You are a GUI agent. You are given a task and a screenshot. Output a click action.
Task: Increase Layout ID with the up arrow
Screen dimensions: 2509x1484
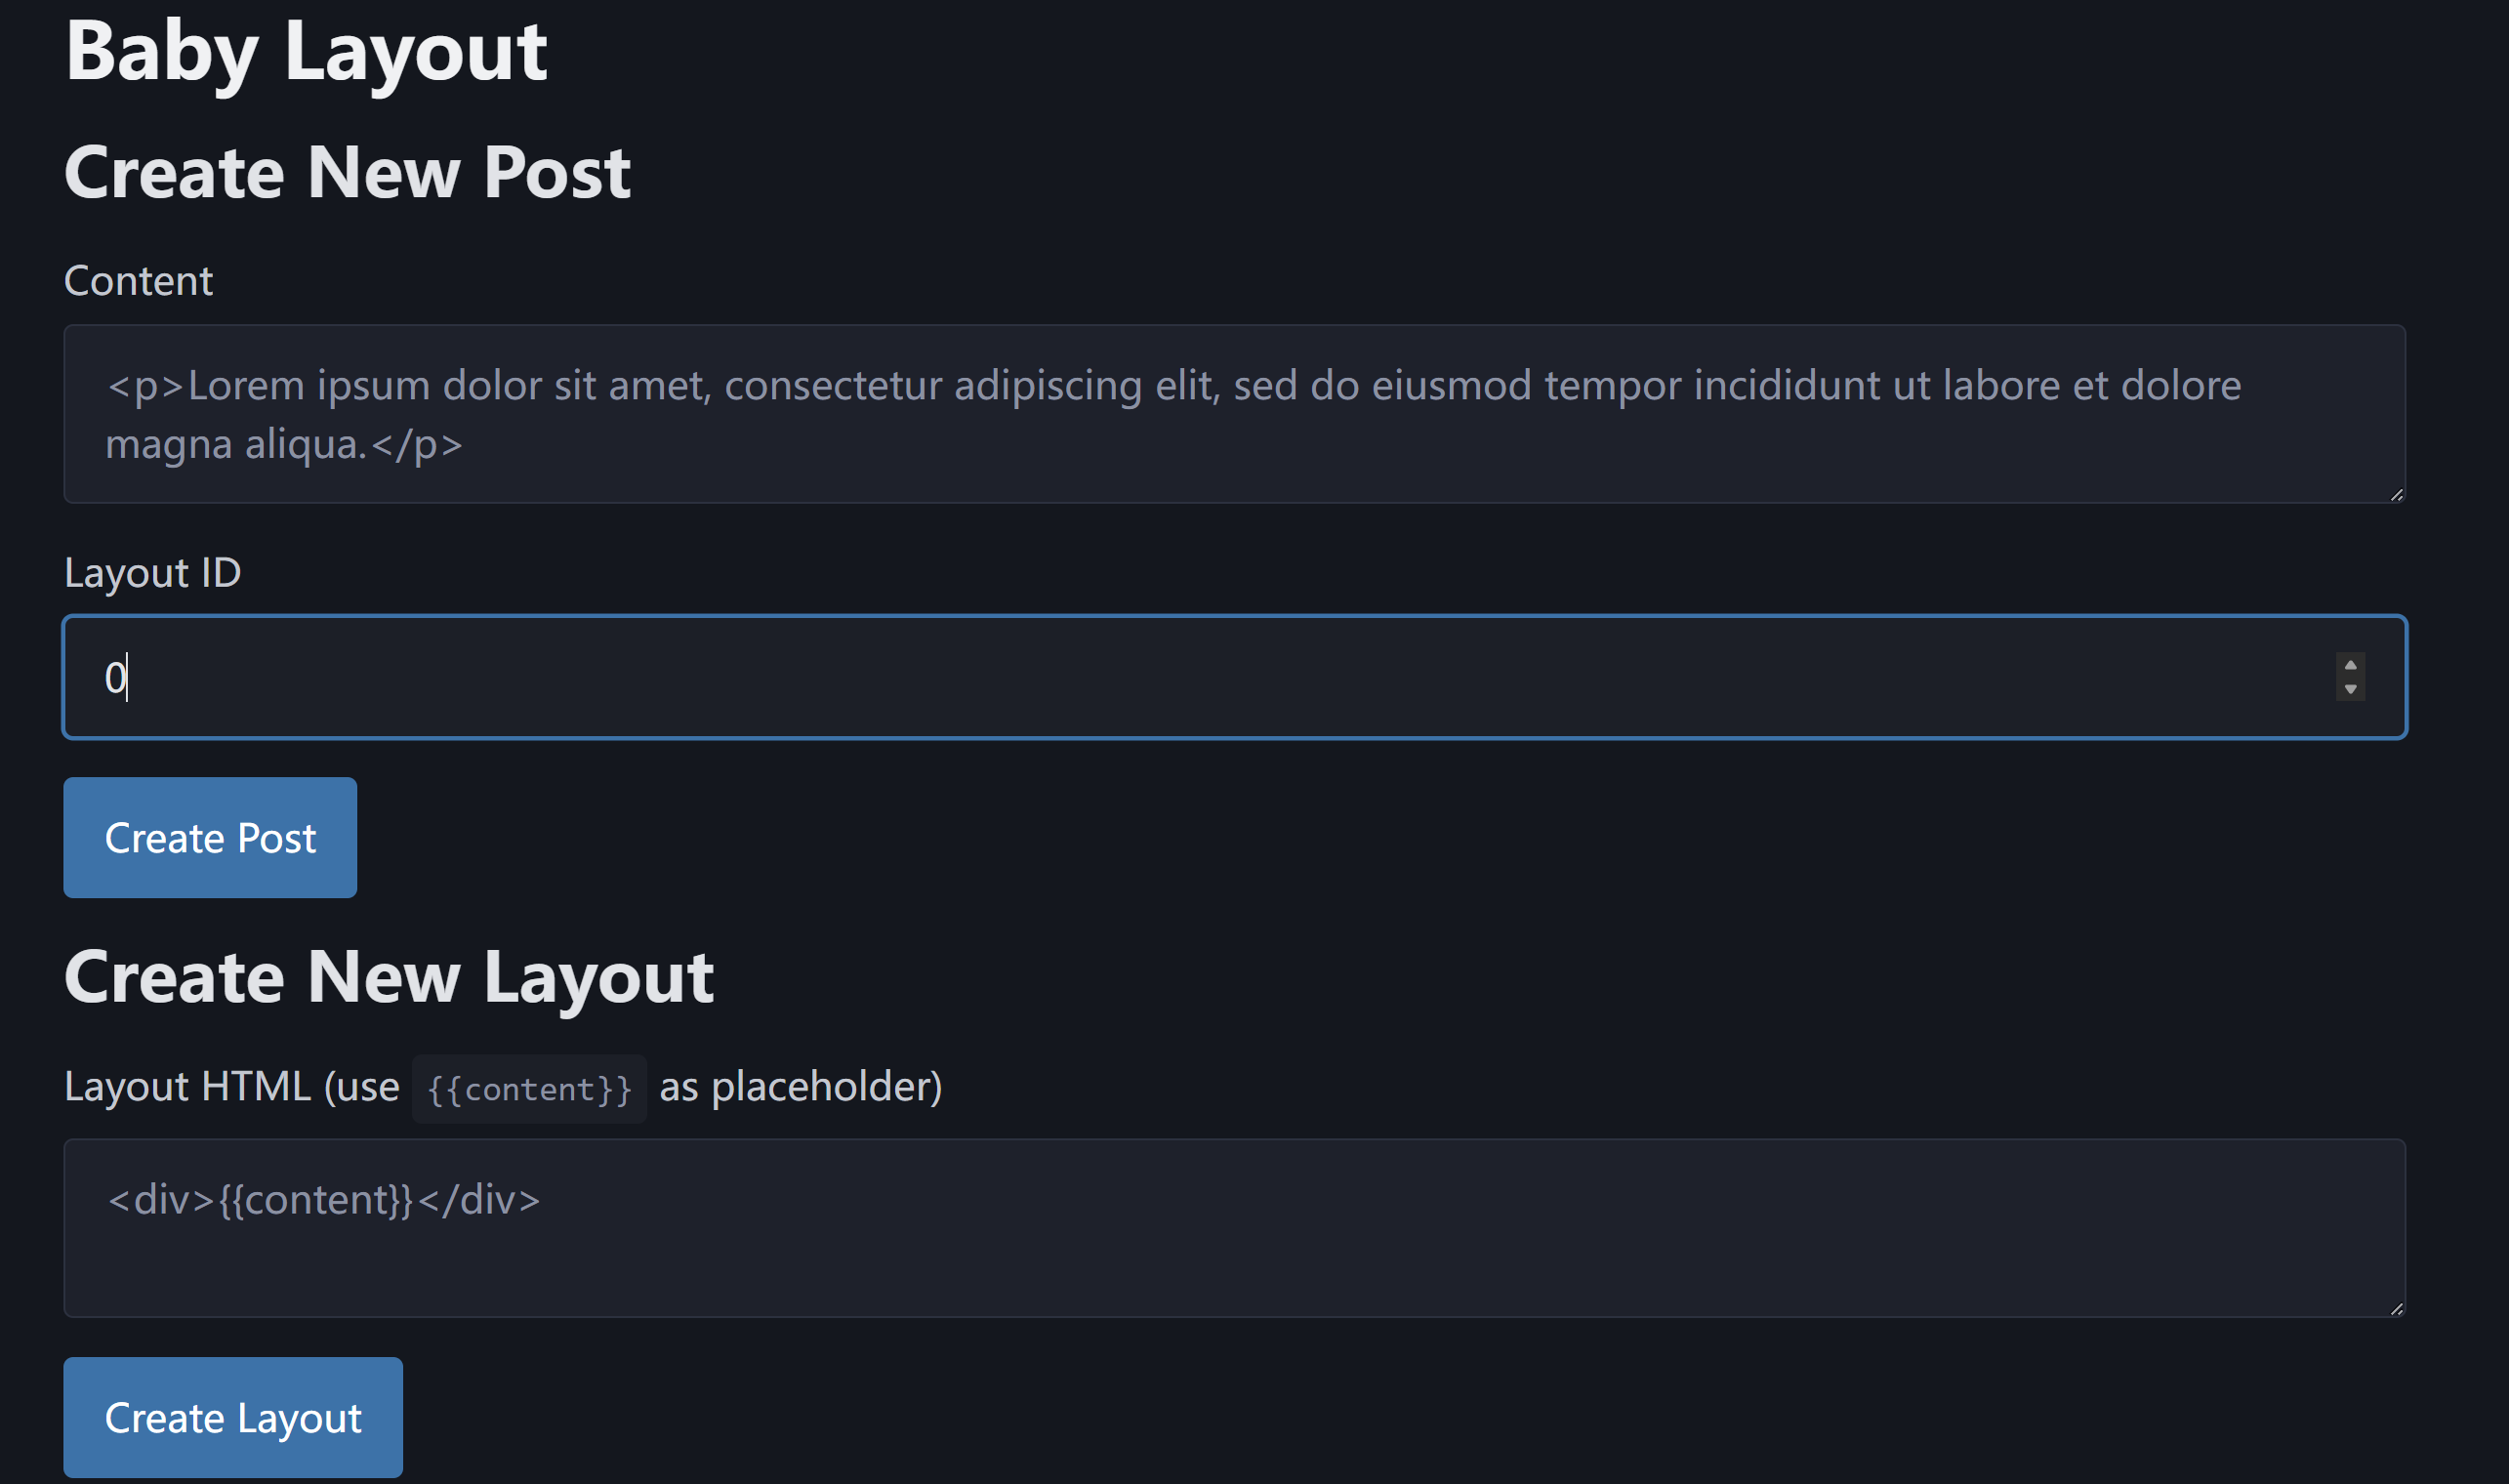[x=2350, y=665]
